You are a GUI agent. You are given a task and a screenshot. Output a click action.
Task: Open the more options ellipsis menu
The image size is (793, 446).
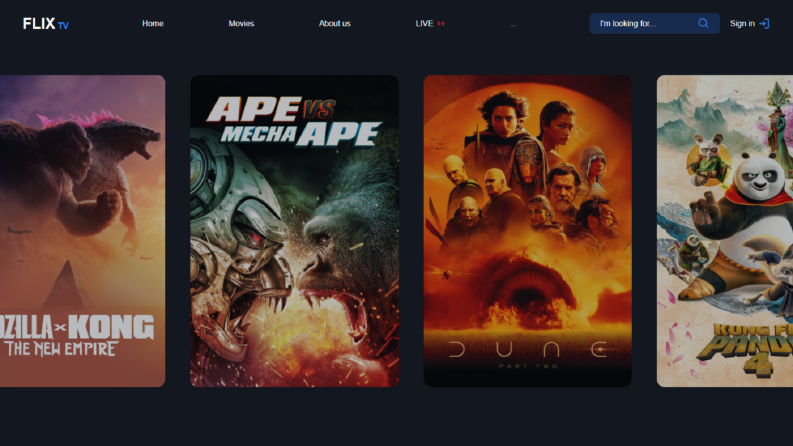513,25
